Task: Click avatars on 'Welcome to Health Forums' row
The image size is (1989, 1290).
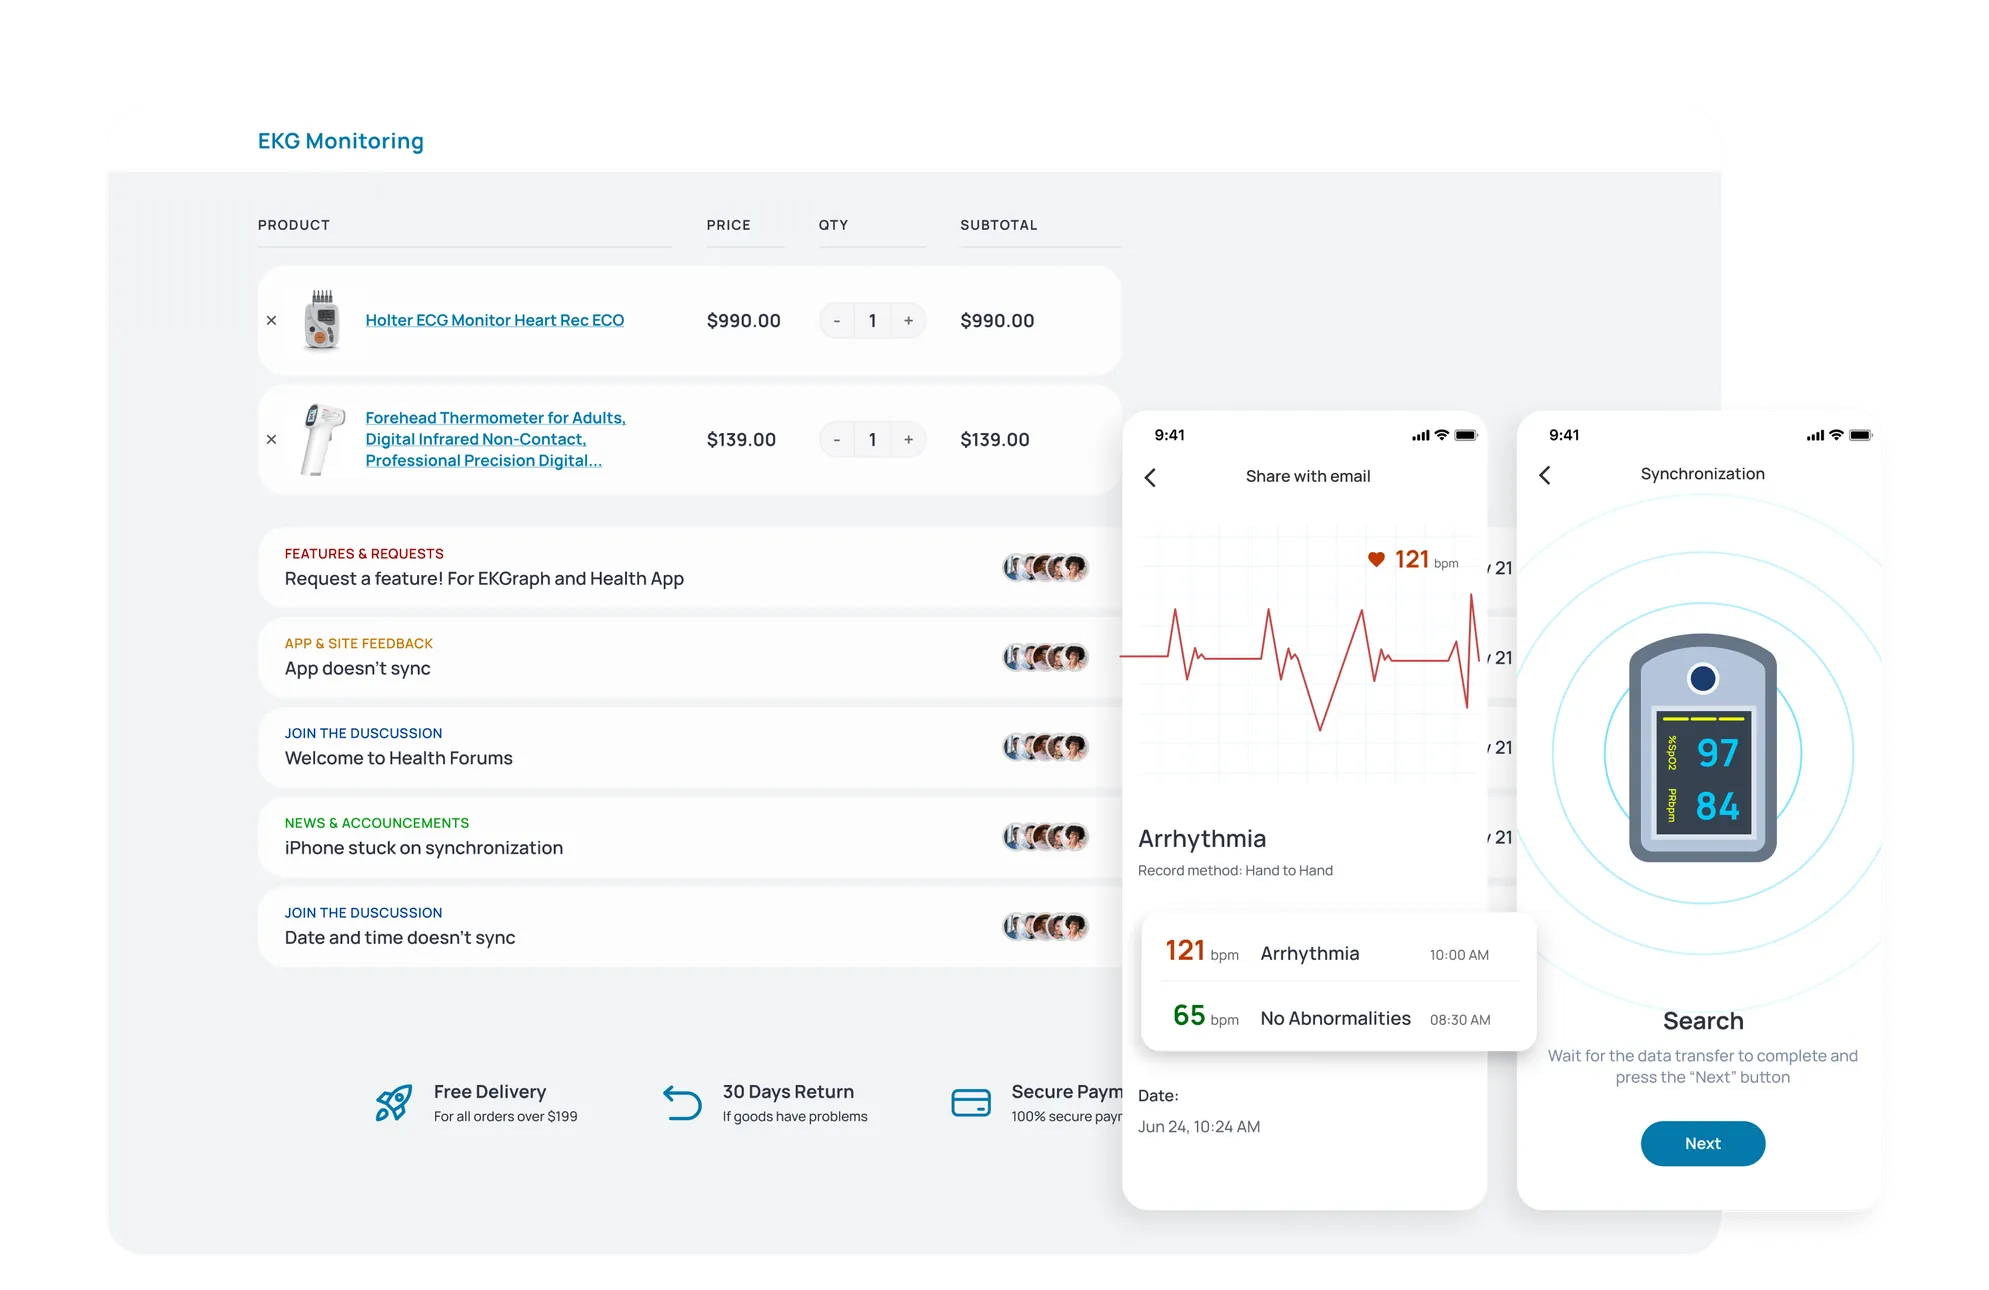Action: pos(1045,747)
